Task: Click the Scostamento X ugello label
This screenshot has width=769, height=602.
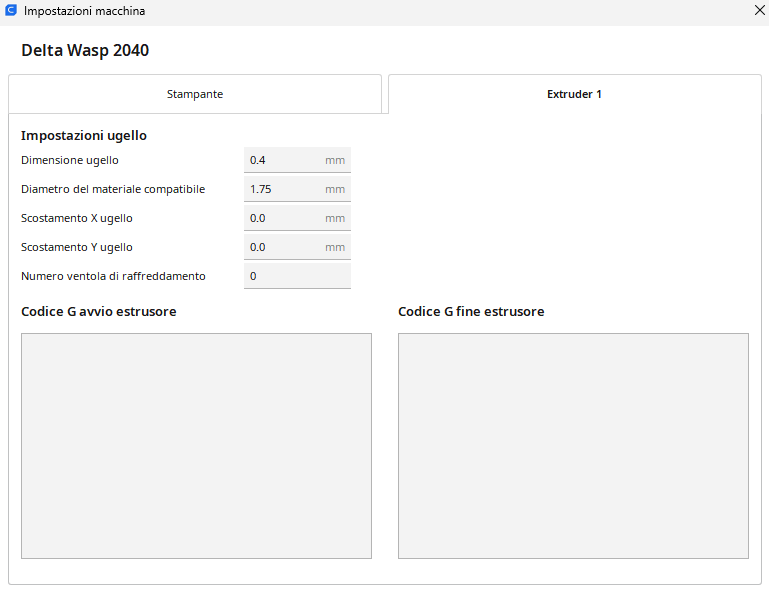Action: [77, 218]
